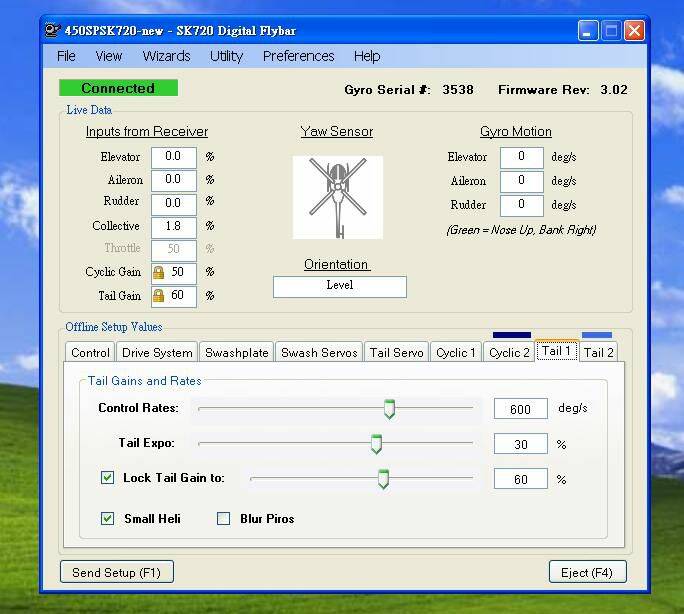Click the Gyro Motion heading
684x614 pixels.
[516, 132]
